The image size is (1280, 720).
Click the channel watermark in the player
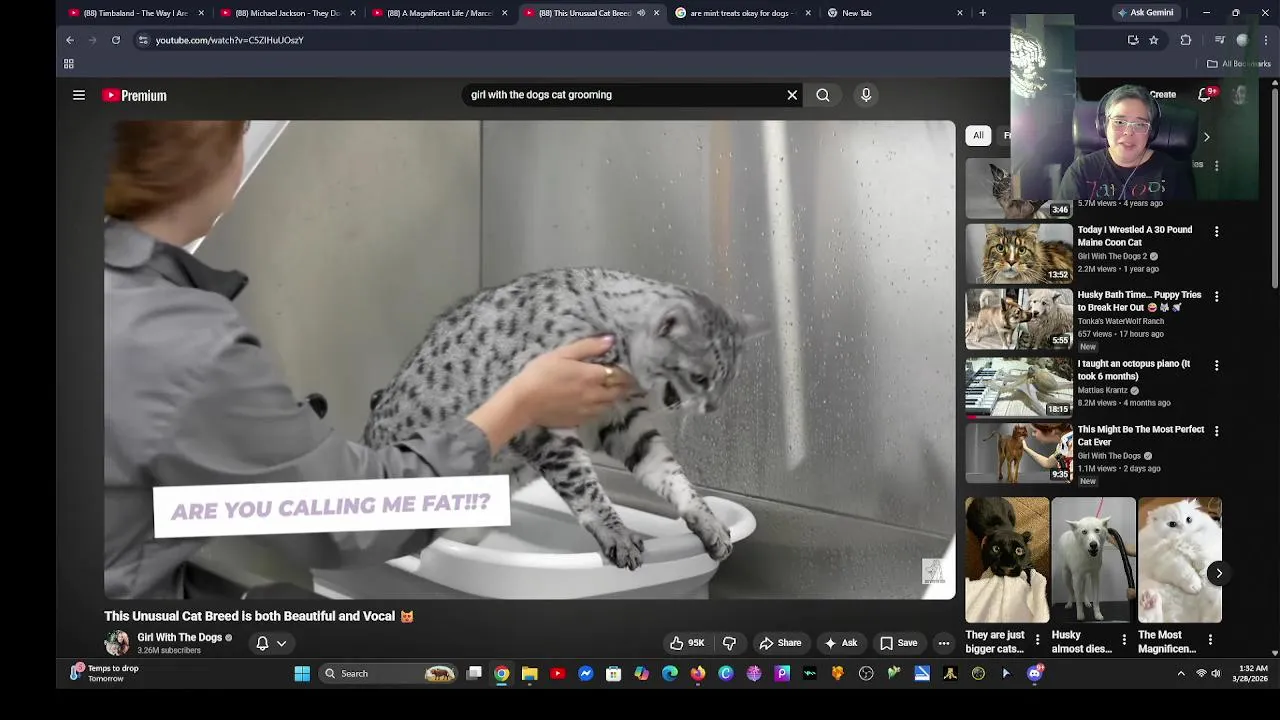pos(933,572)
